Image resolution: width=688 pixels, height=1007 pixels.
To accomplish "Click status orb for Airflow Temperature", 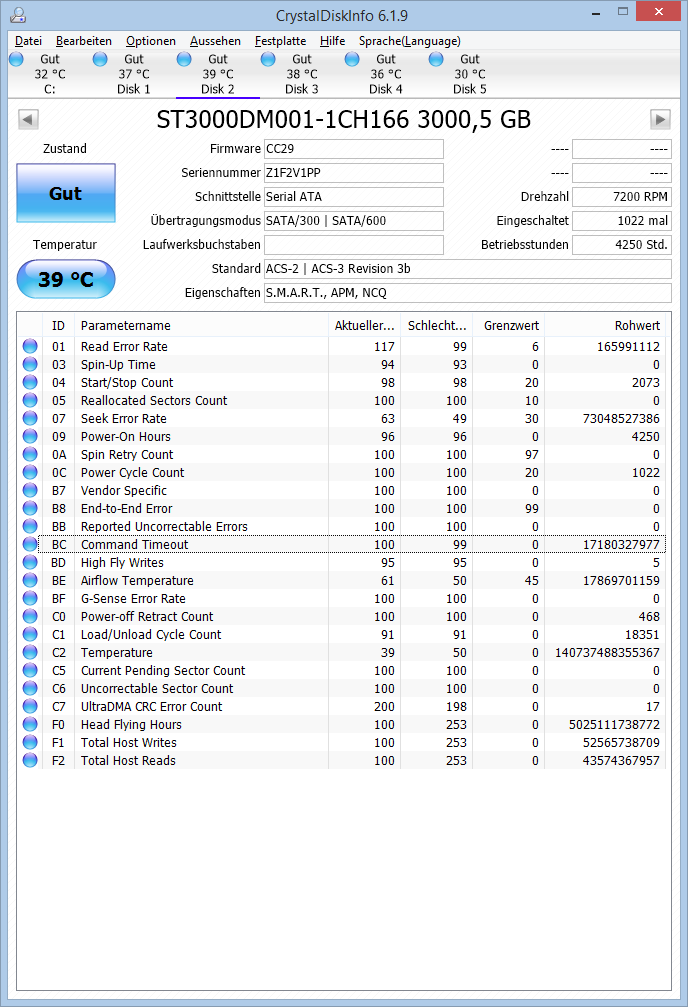I will click(x=30, y=580).
